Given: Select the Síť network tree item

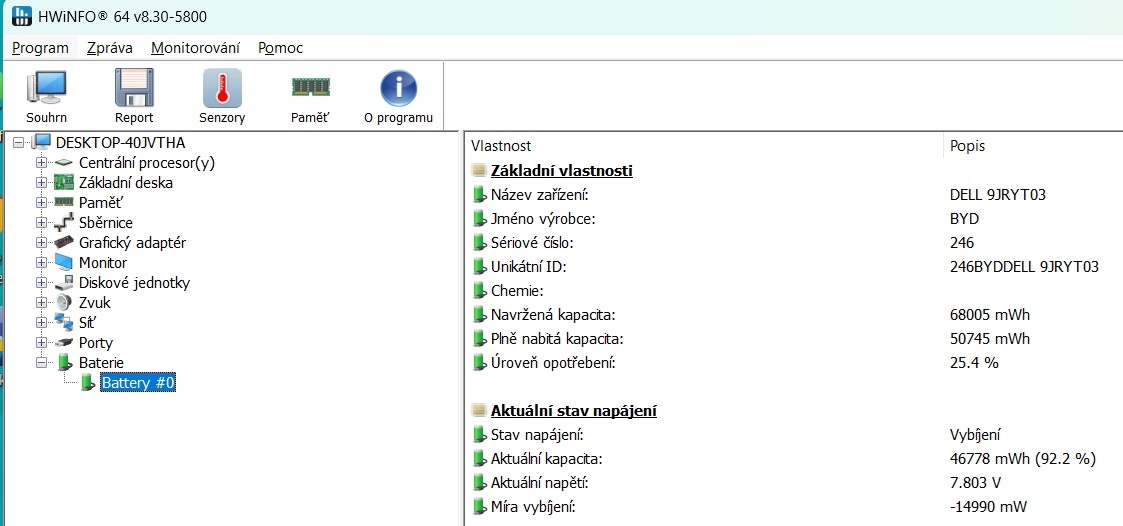Looking at the screenshot, I should tap(90, 323).
